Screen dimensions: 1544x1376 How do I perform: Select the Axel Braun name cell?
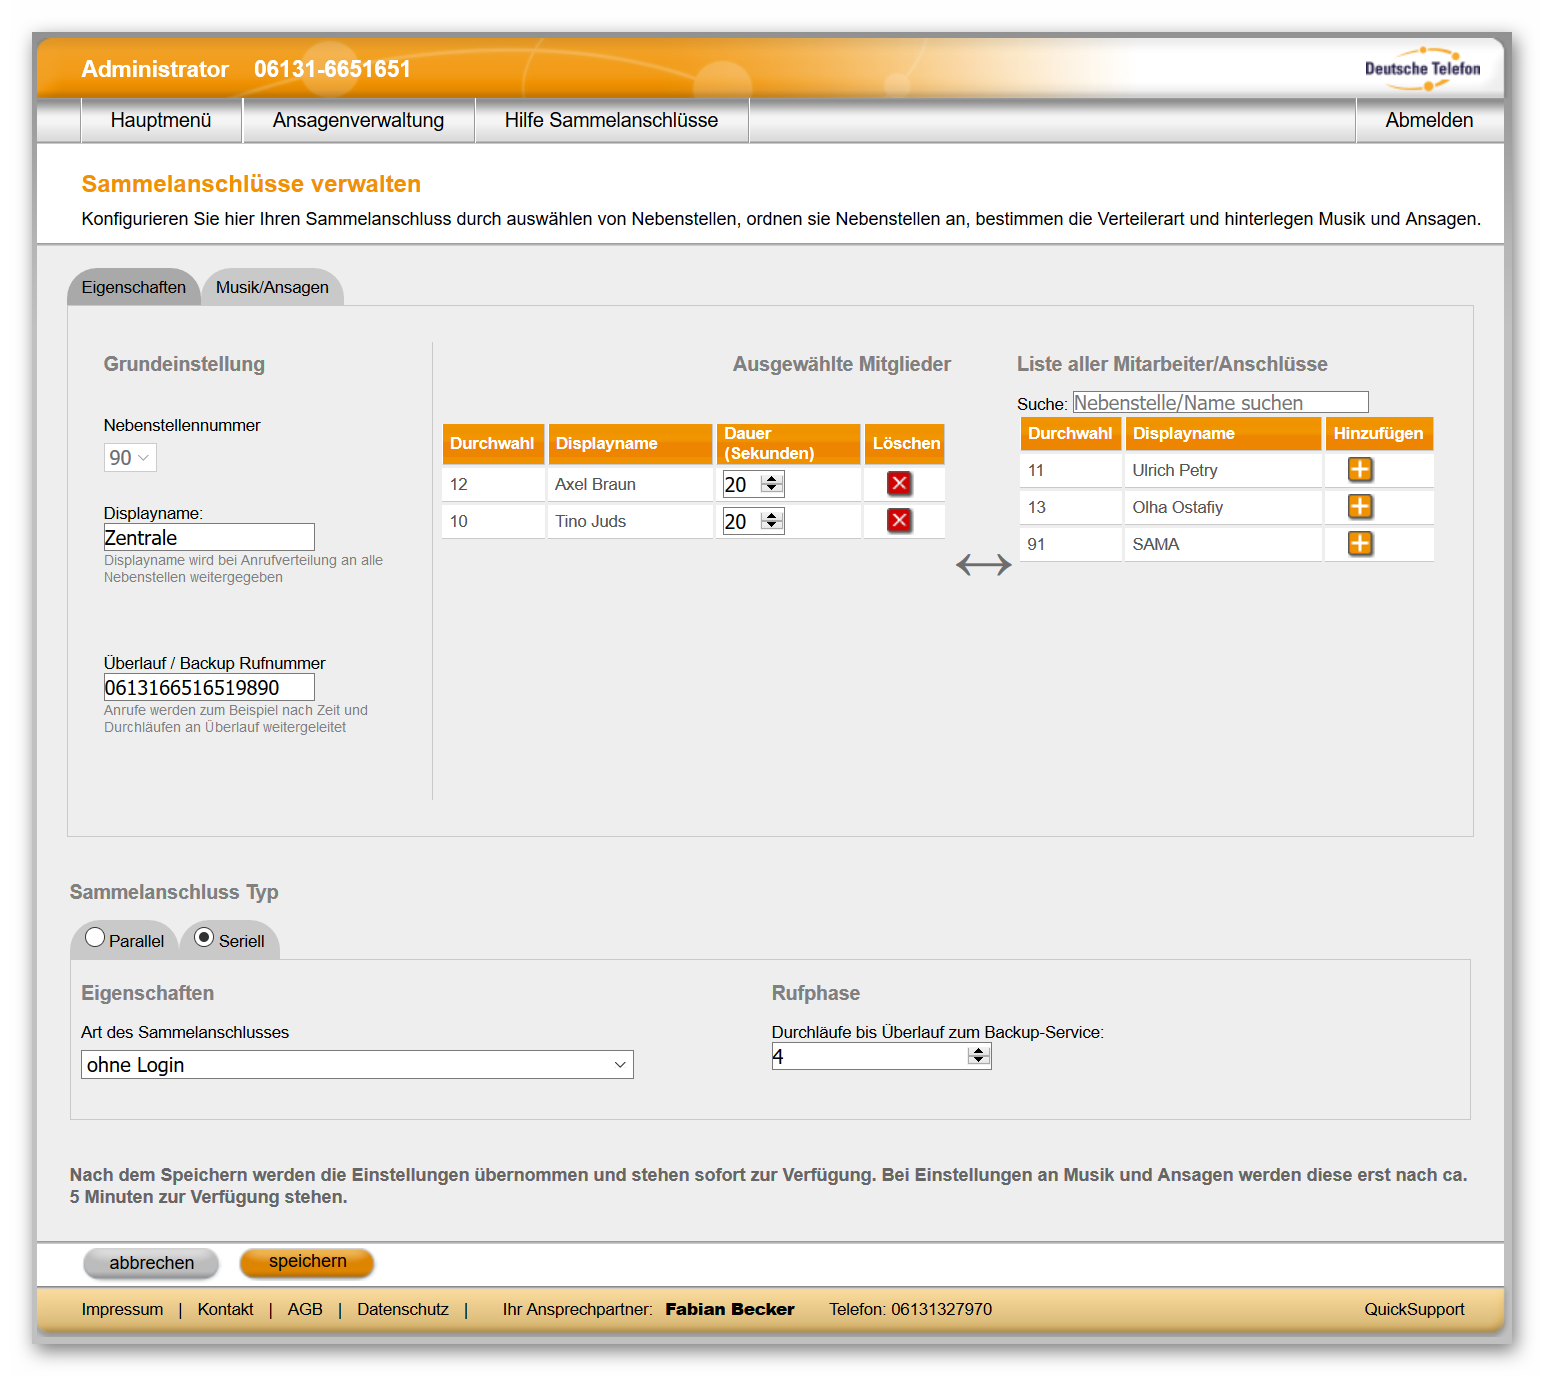[630, 484]
